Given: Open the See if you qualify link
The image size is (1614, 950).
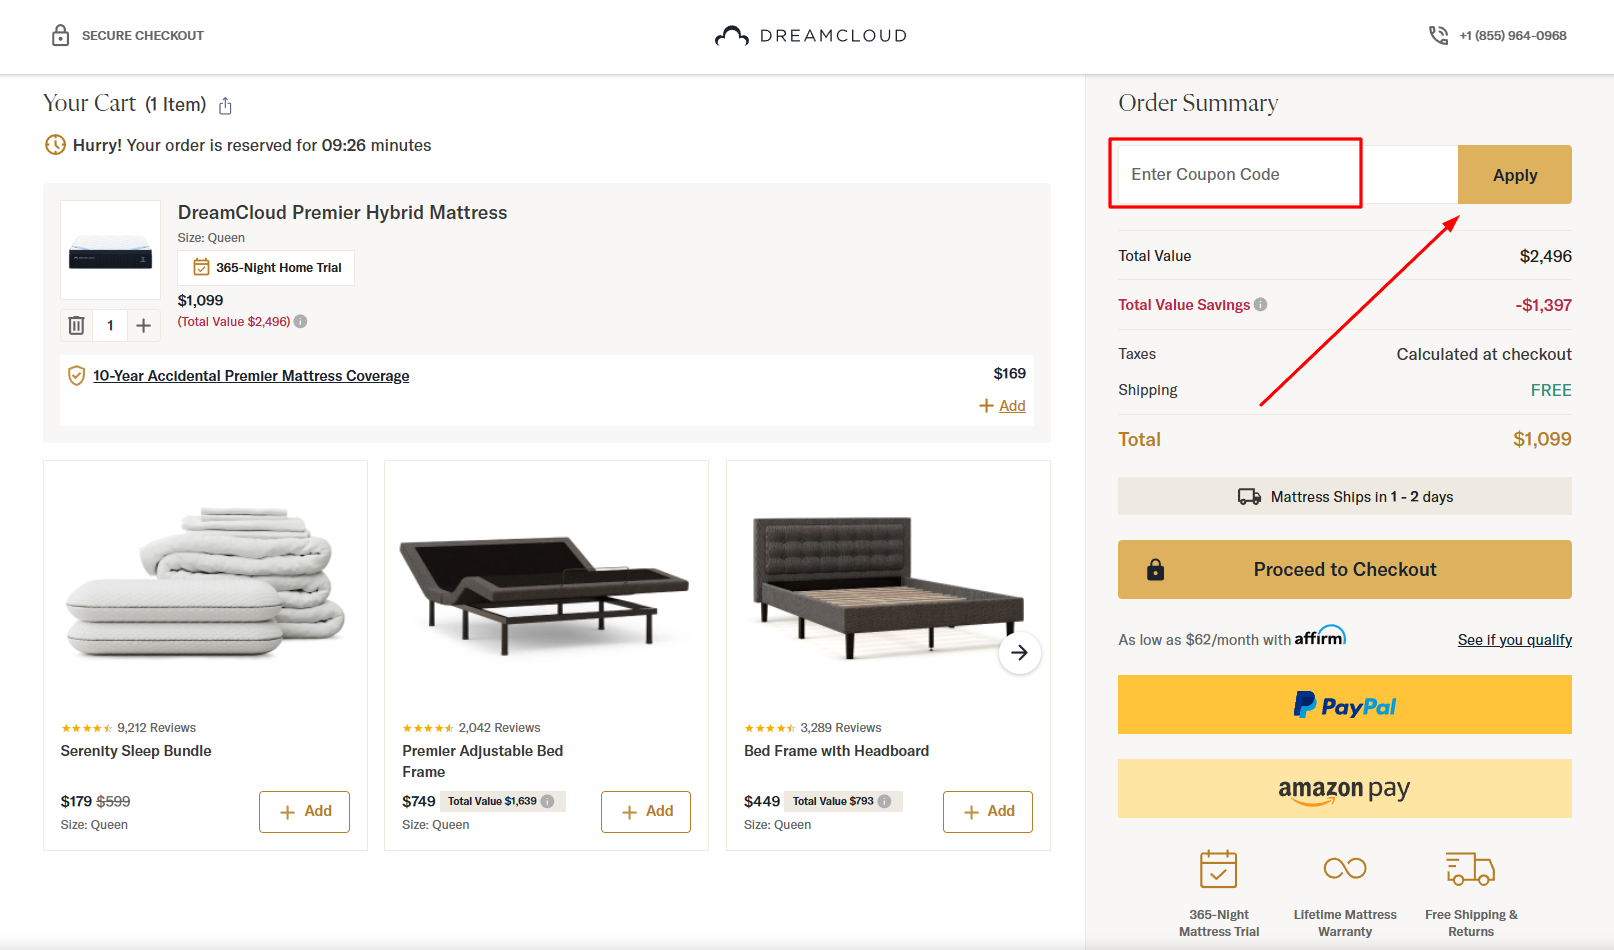Looking at the screenshot, I should tap(1514, 639).
